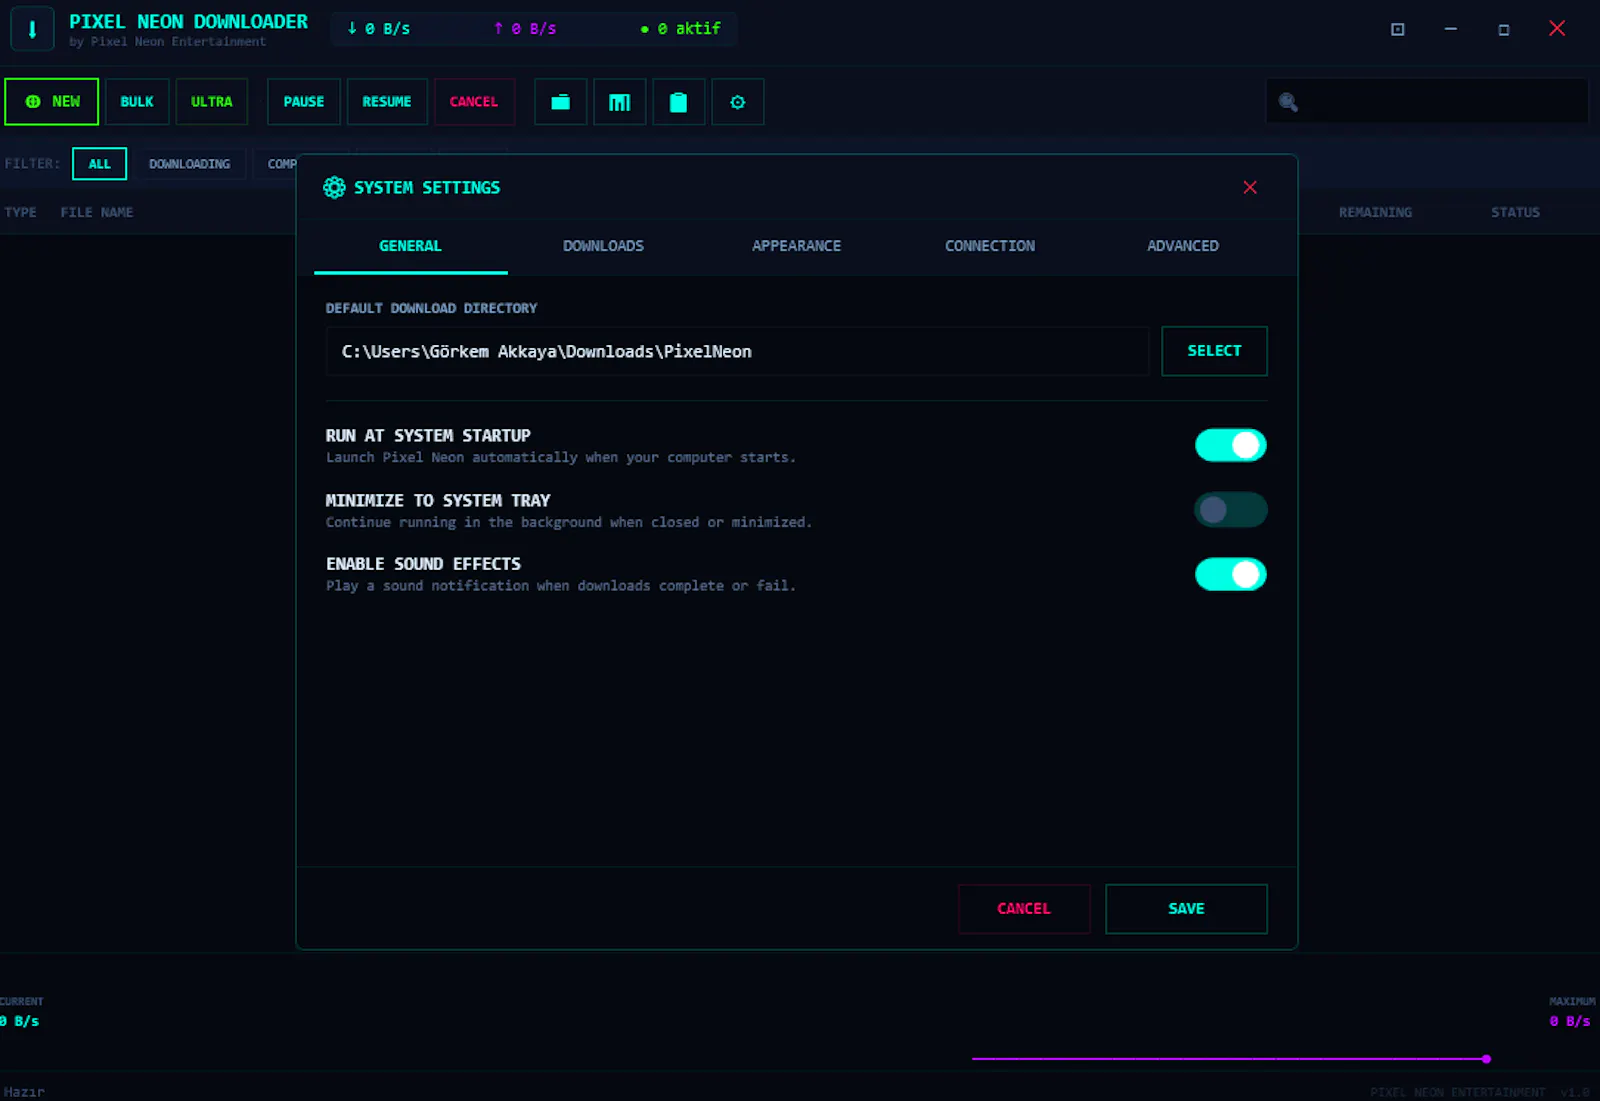This screenshot has width=1600, height=1101.
Task: Click the RESUME button
Action: [x=387, y=102]
